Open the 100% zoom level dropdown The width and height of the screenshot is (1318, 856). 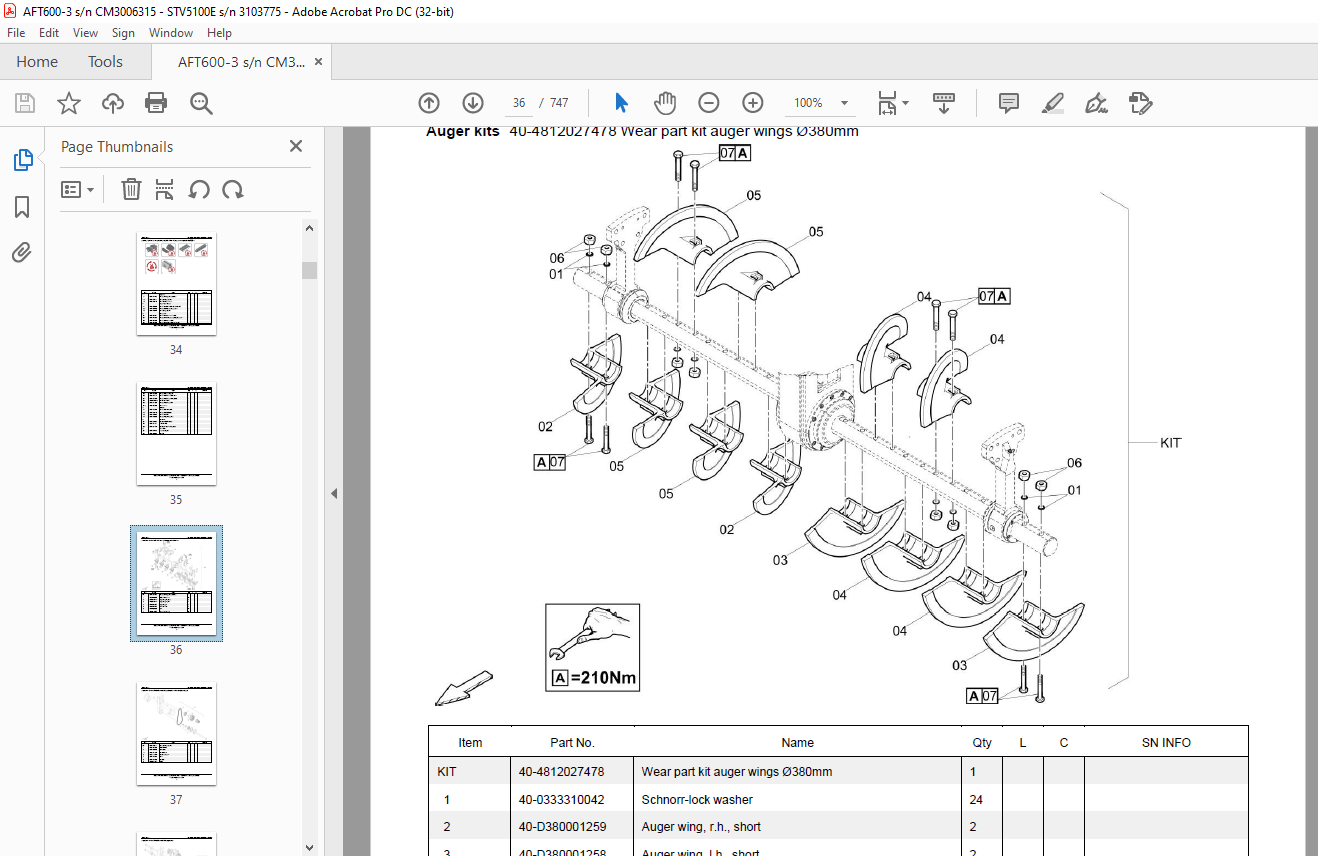tap(844, 103)
